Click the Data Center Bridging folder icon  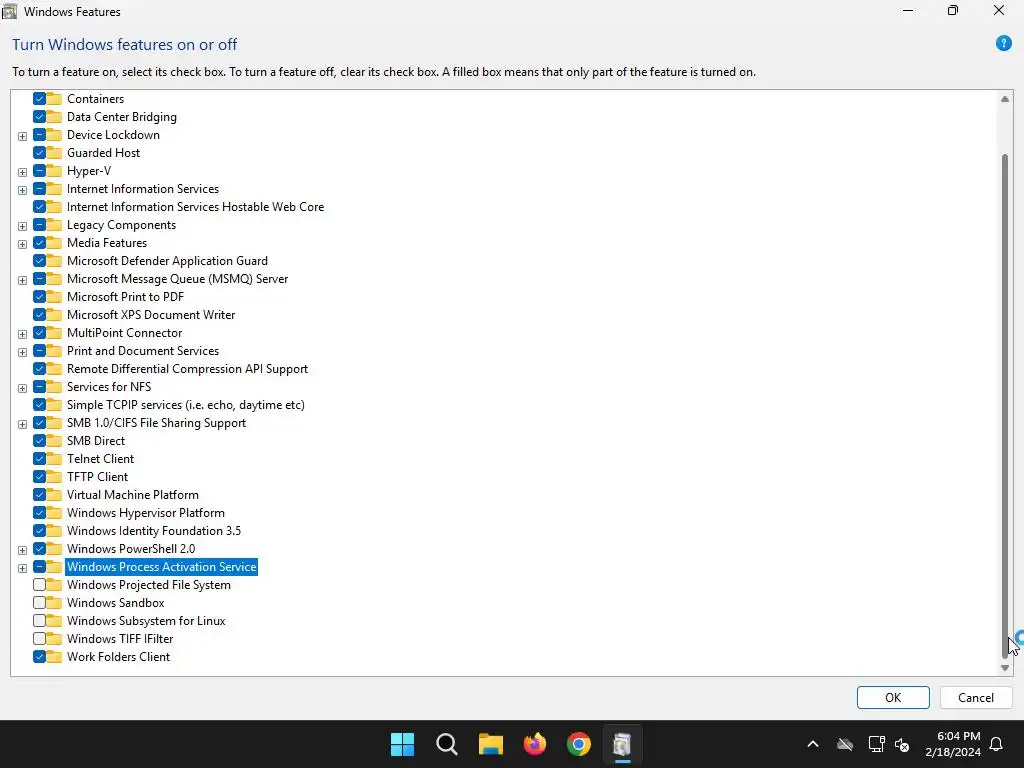point(54,116)
